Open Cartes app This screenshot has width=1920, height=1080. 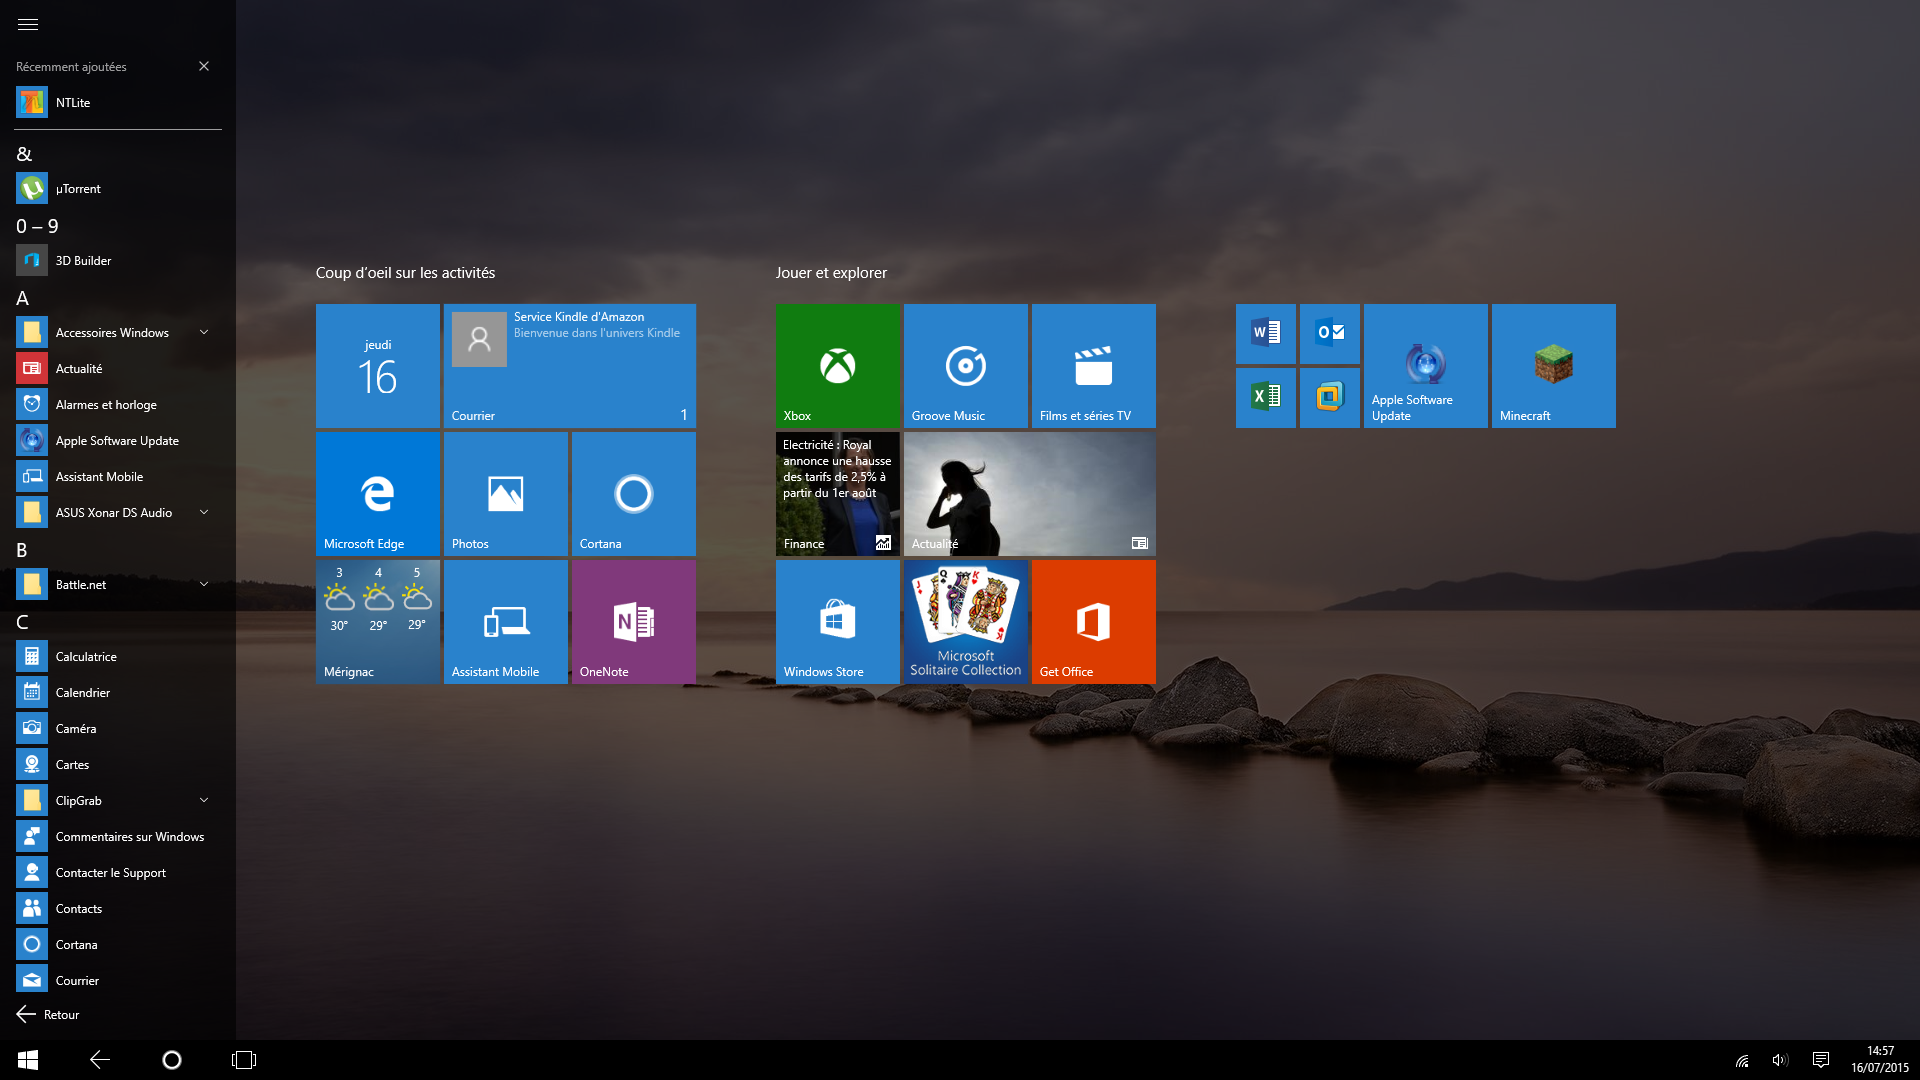pos(118,764)
